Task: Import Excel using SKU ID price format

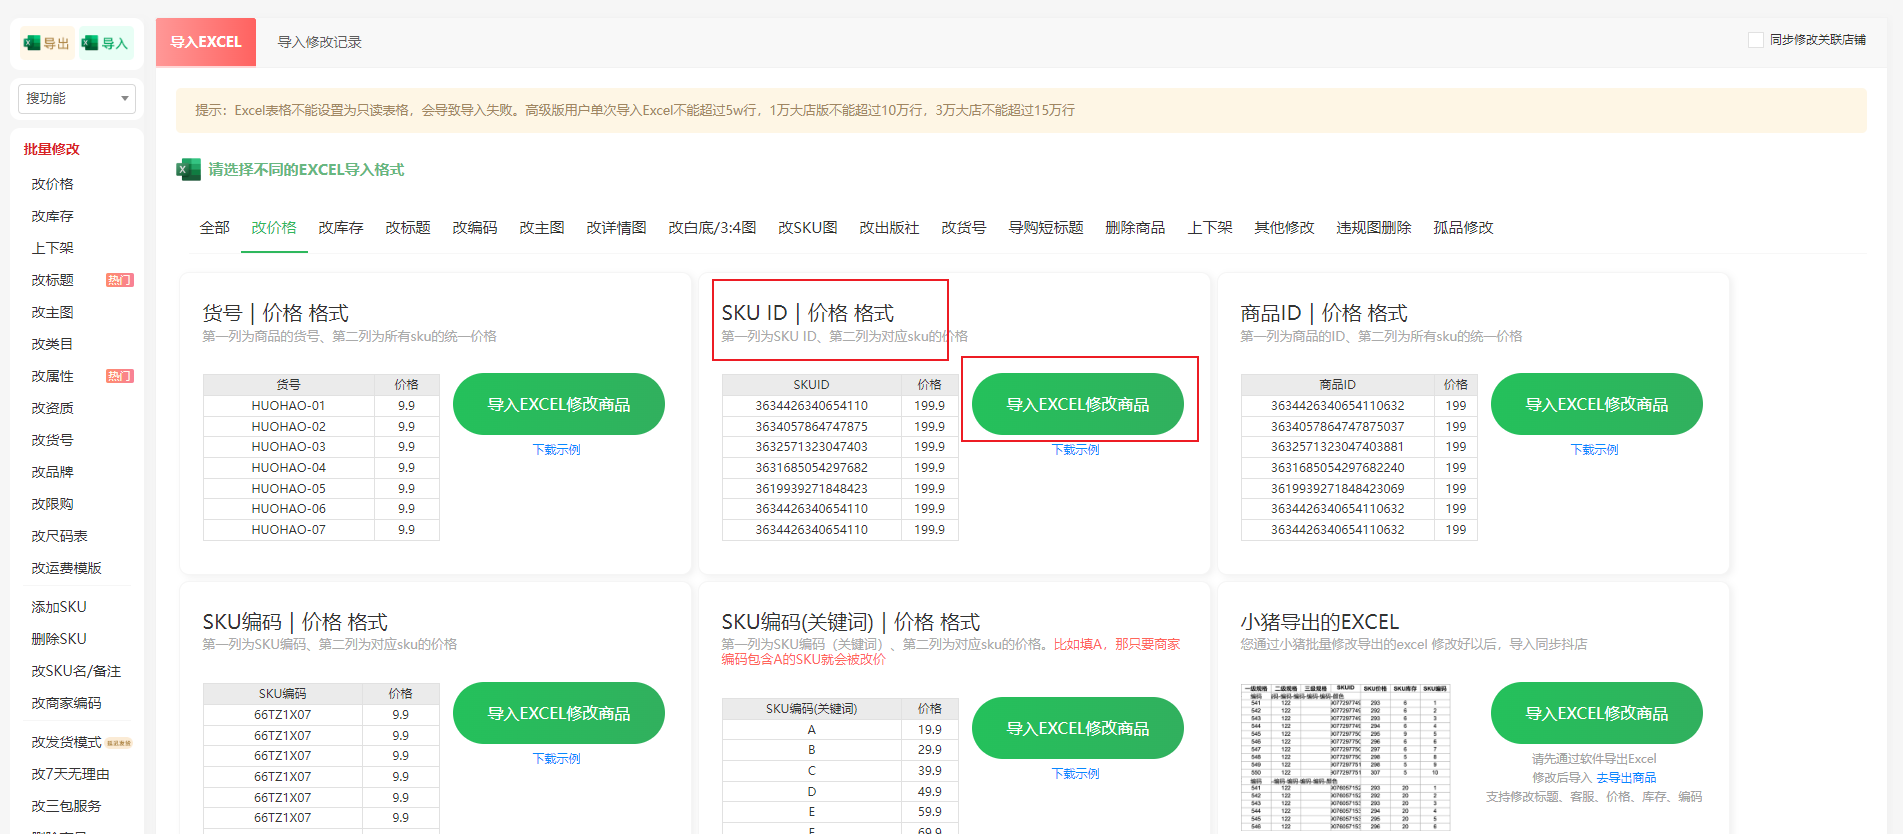Action: [1077, 404]
